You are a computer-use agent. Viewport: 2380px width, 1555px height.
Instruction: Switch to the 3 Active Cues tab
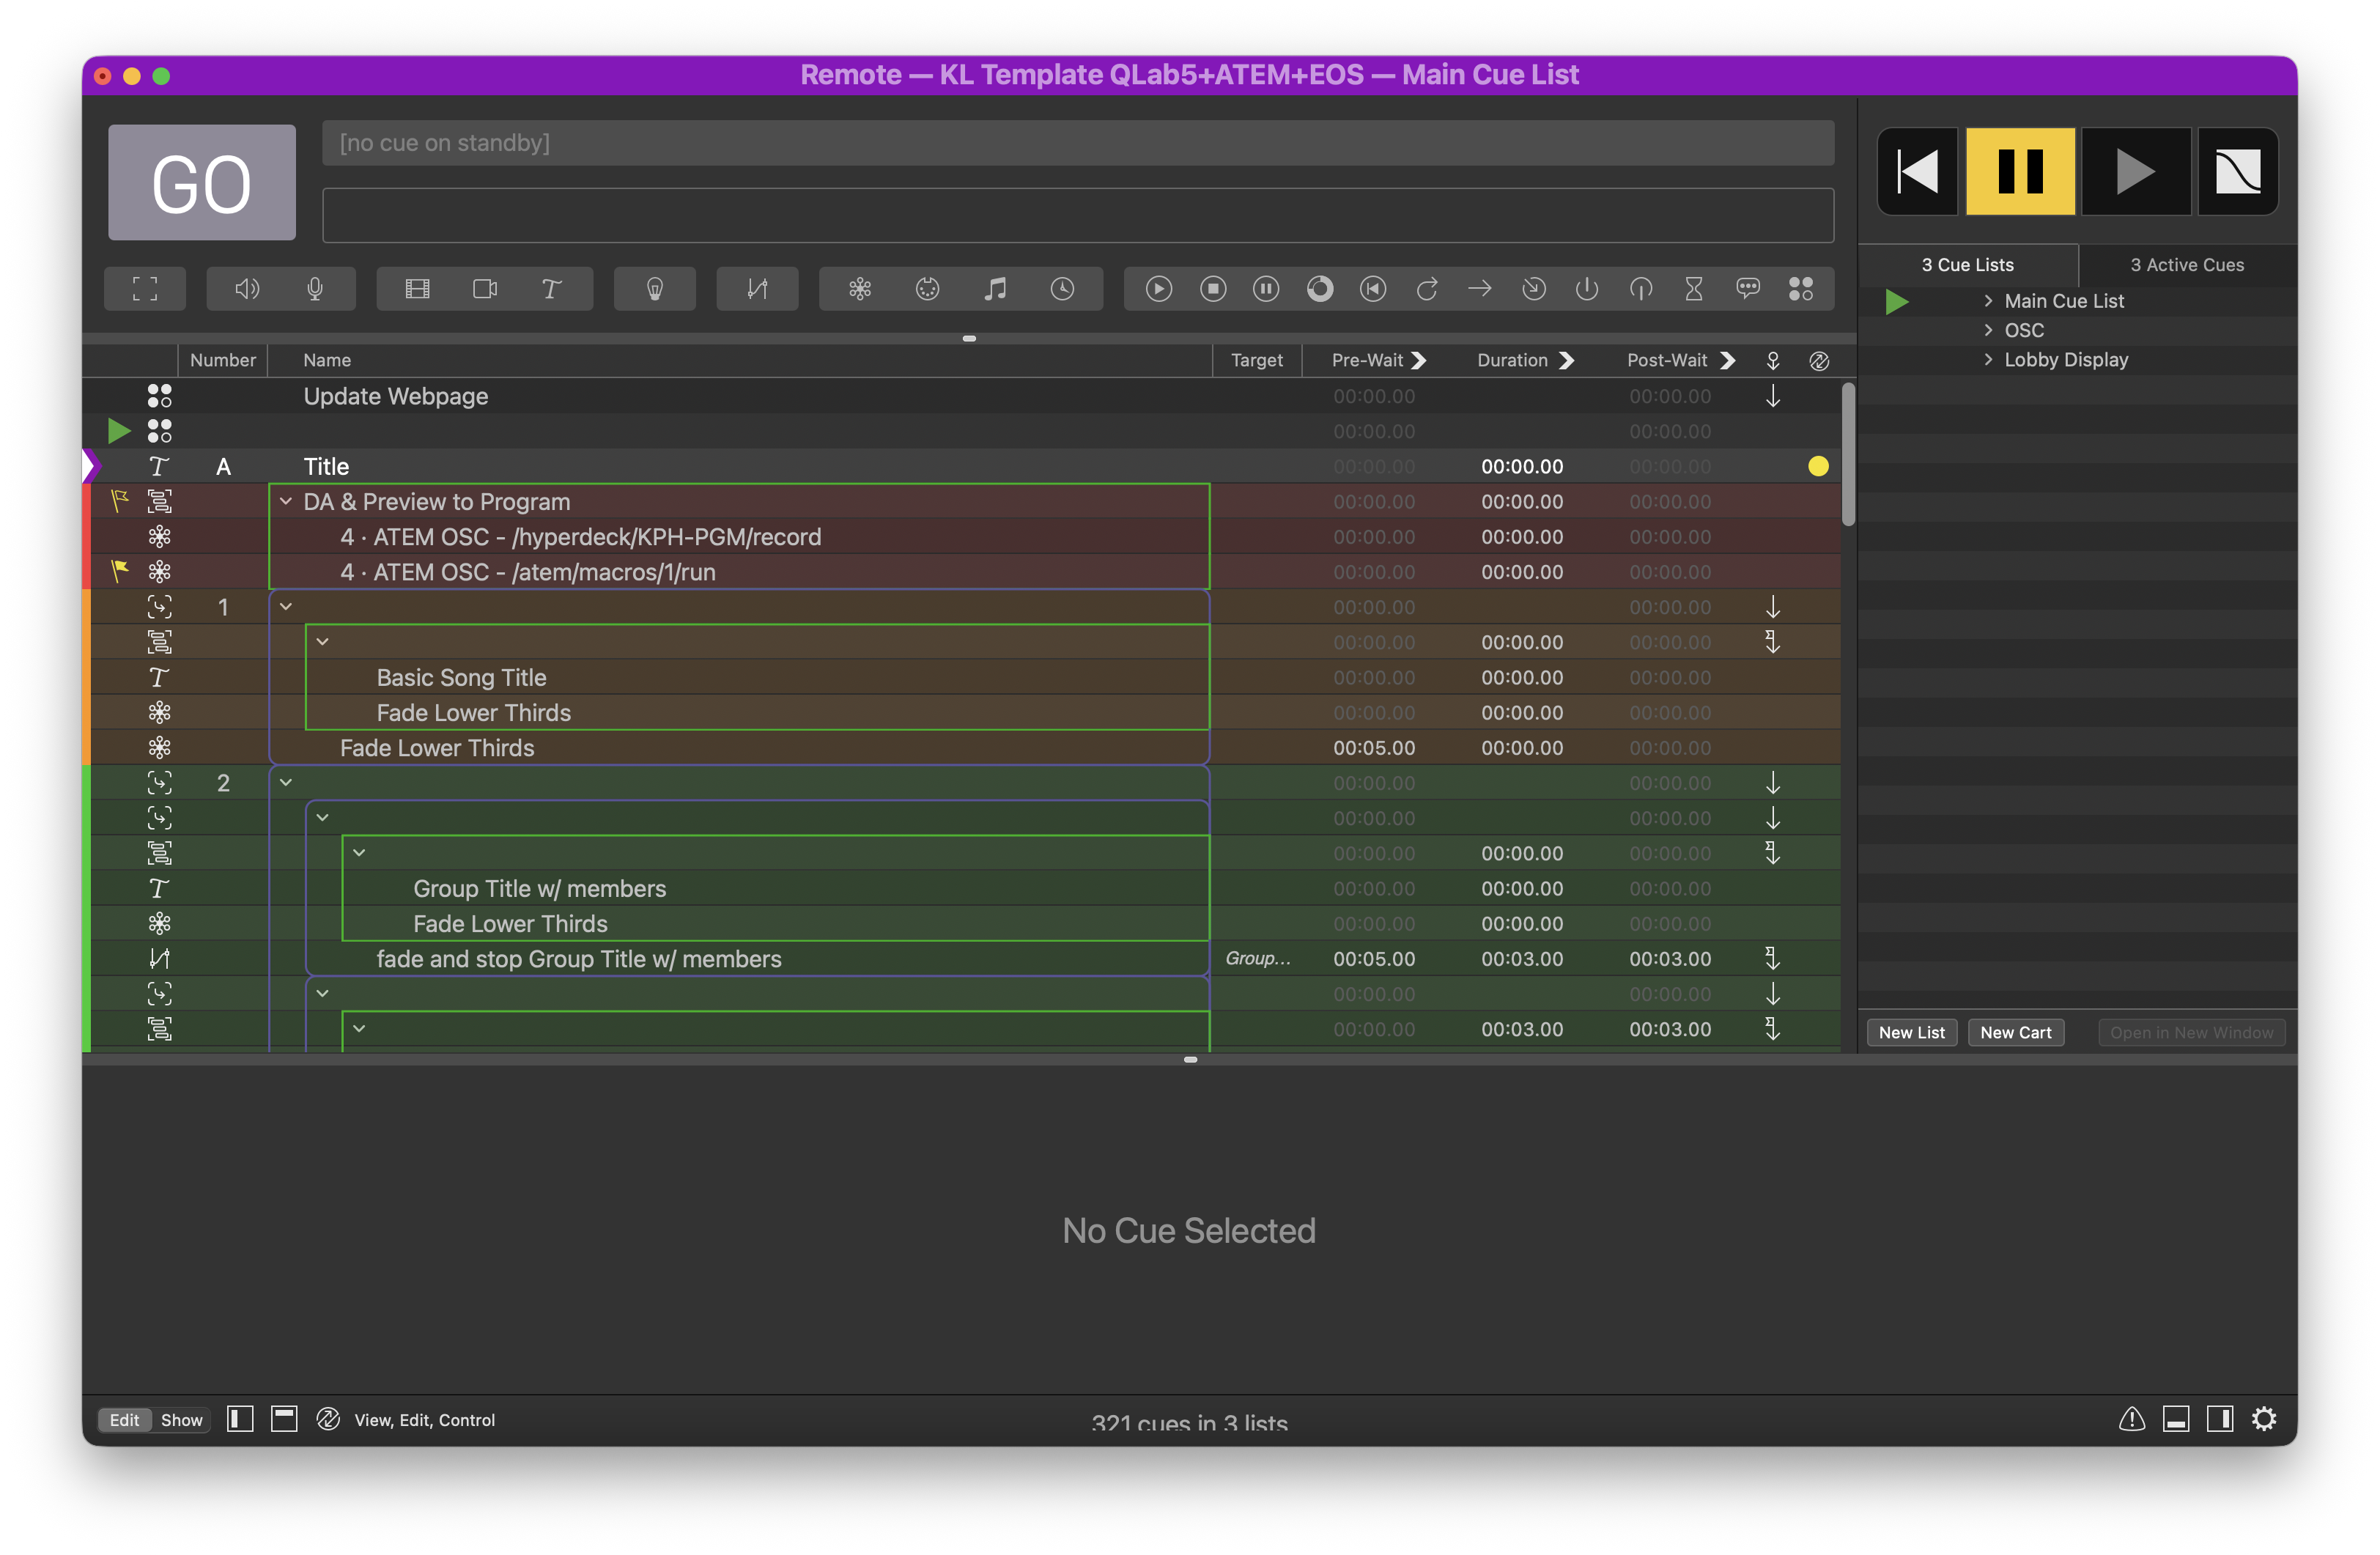2187,265
